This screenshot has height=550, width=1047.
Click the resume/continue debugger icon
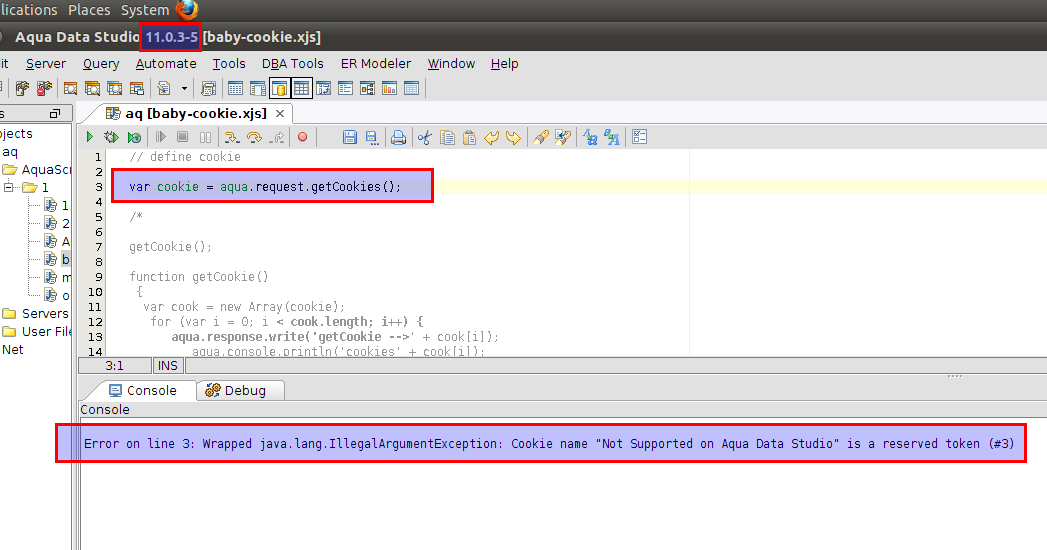pos(160,137)
